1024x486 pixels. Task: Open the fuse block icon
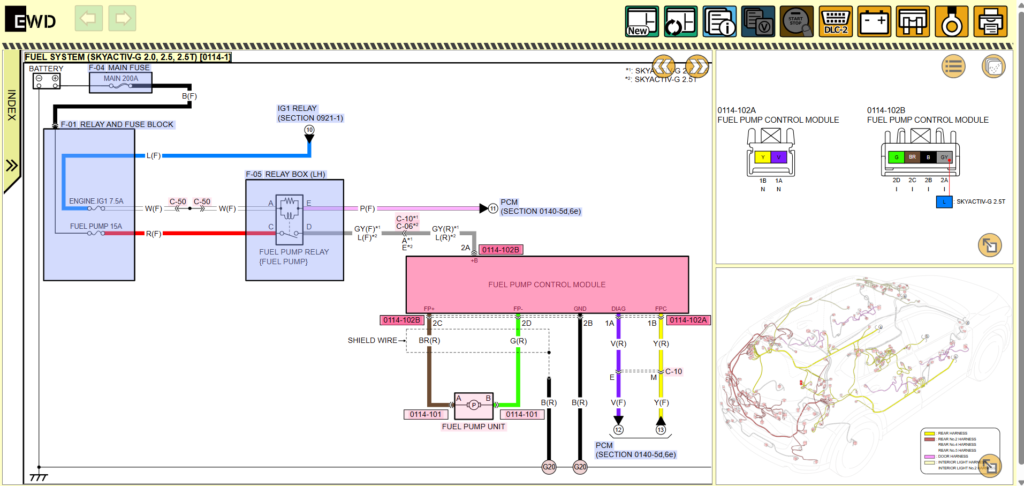(x=913, y=21)
